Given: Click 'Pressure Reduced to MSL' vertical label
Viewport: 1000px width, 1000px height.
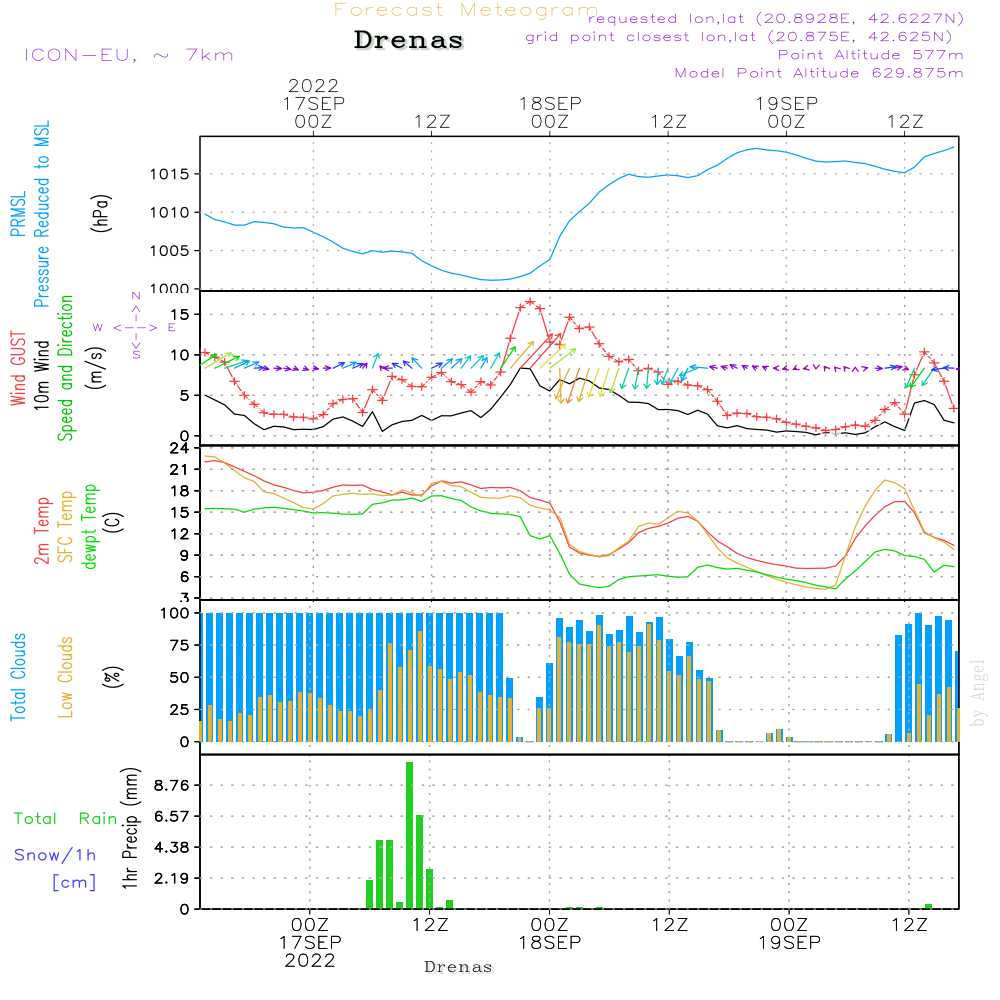Looking at the screenshot, I should (x=41, y=214).
